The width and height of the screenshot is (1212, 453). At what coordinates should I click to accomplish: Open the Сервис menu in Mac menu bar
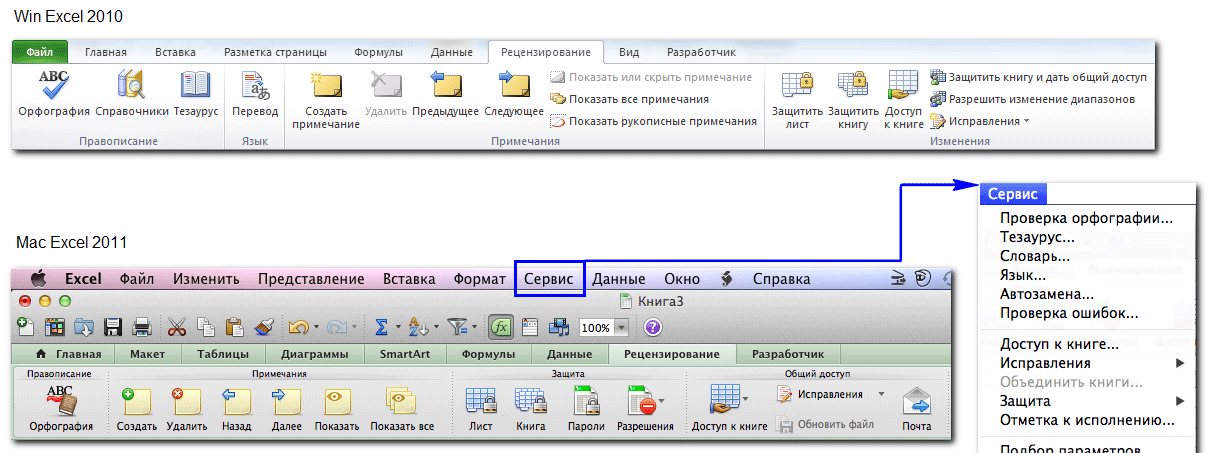(549, 279)
